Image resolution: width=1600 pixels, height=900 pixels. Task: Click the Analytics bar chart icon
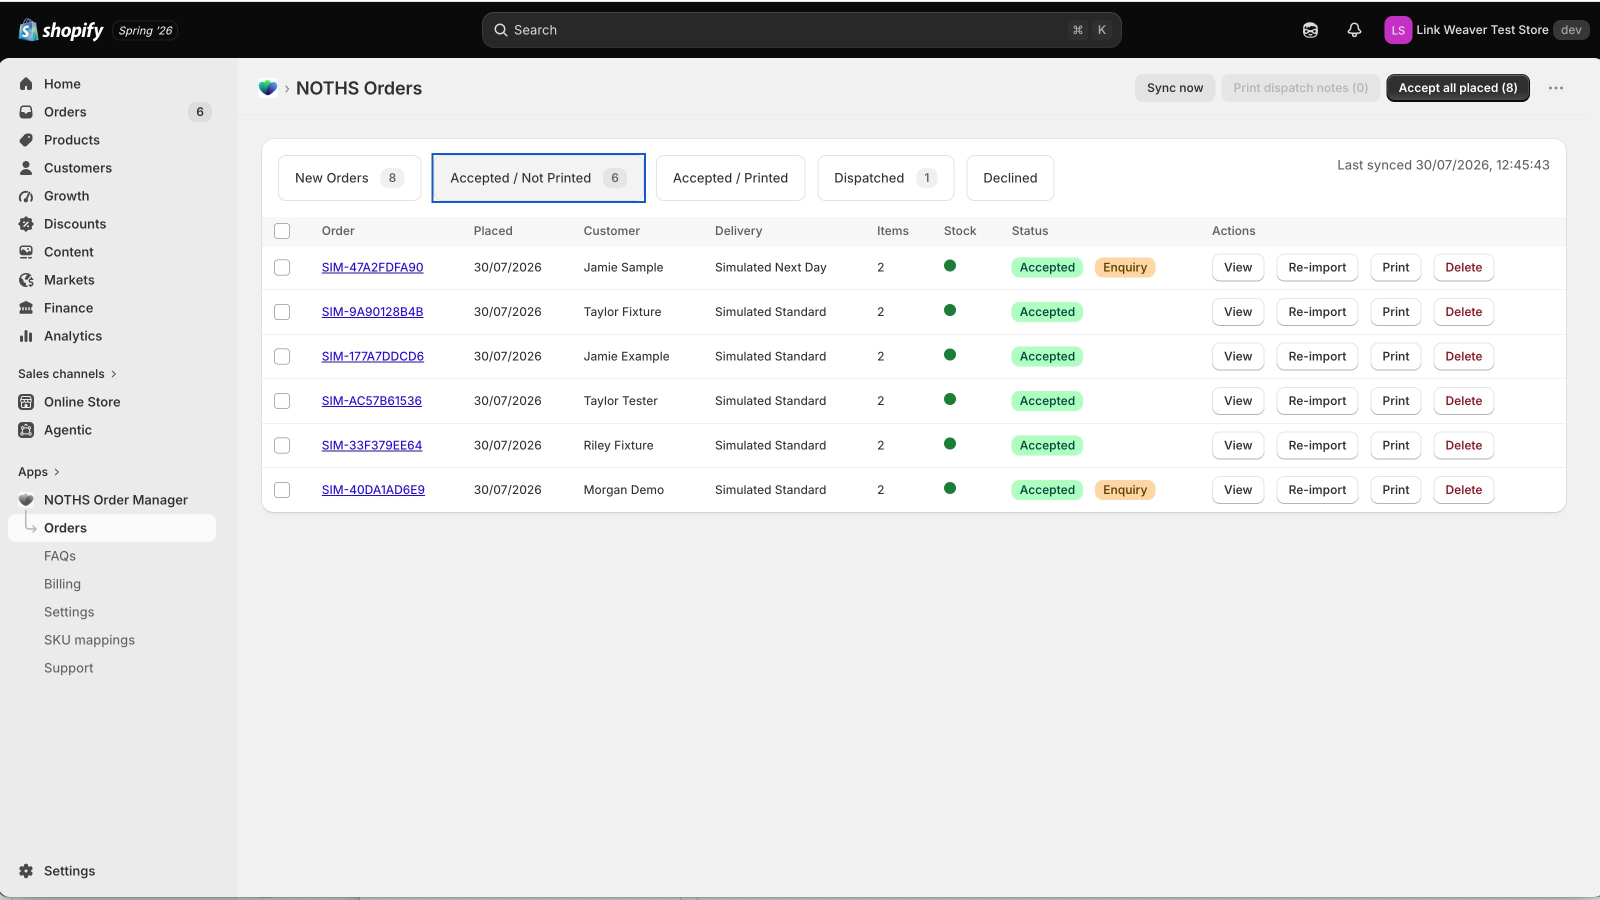point(26,336)
